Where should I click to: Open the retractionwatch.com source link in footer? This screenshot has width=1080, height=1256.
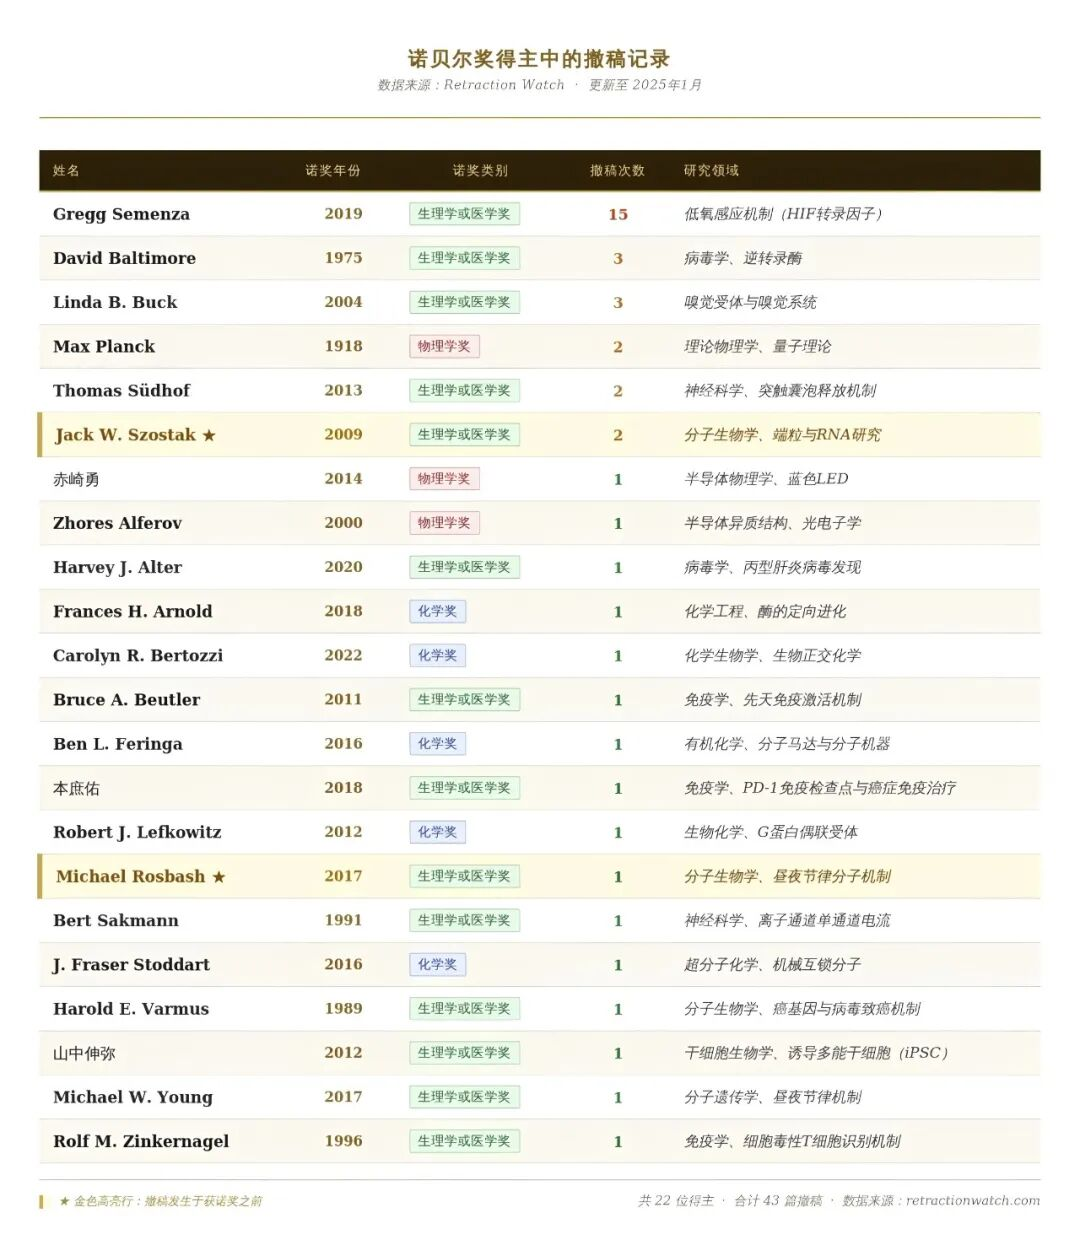pyautogui.click(x=972, y=1201)
